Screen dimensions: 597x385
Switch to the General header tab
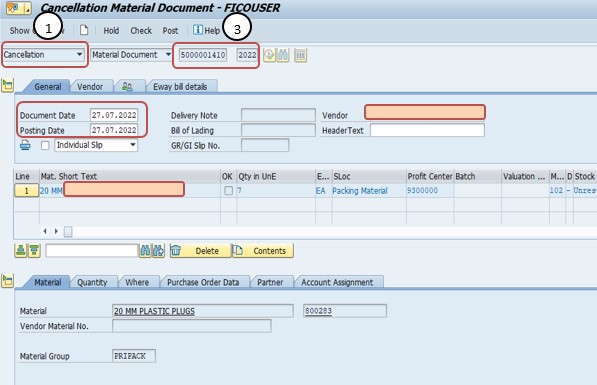[x=48, y=86]
